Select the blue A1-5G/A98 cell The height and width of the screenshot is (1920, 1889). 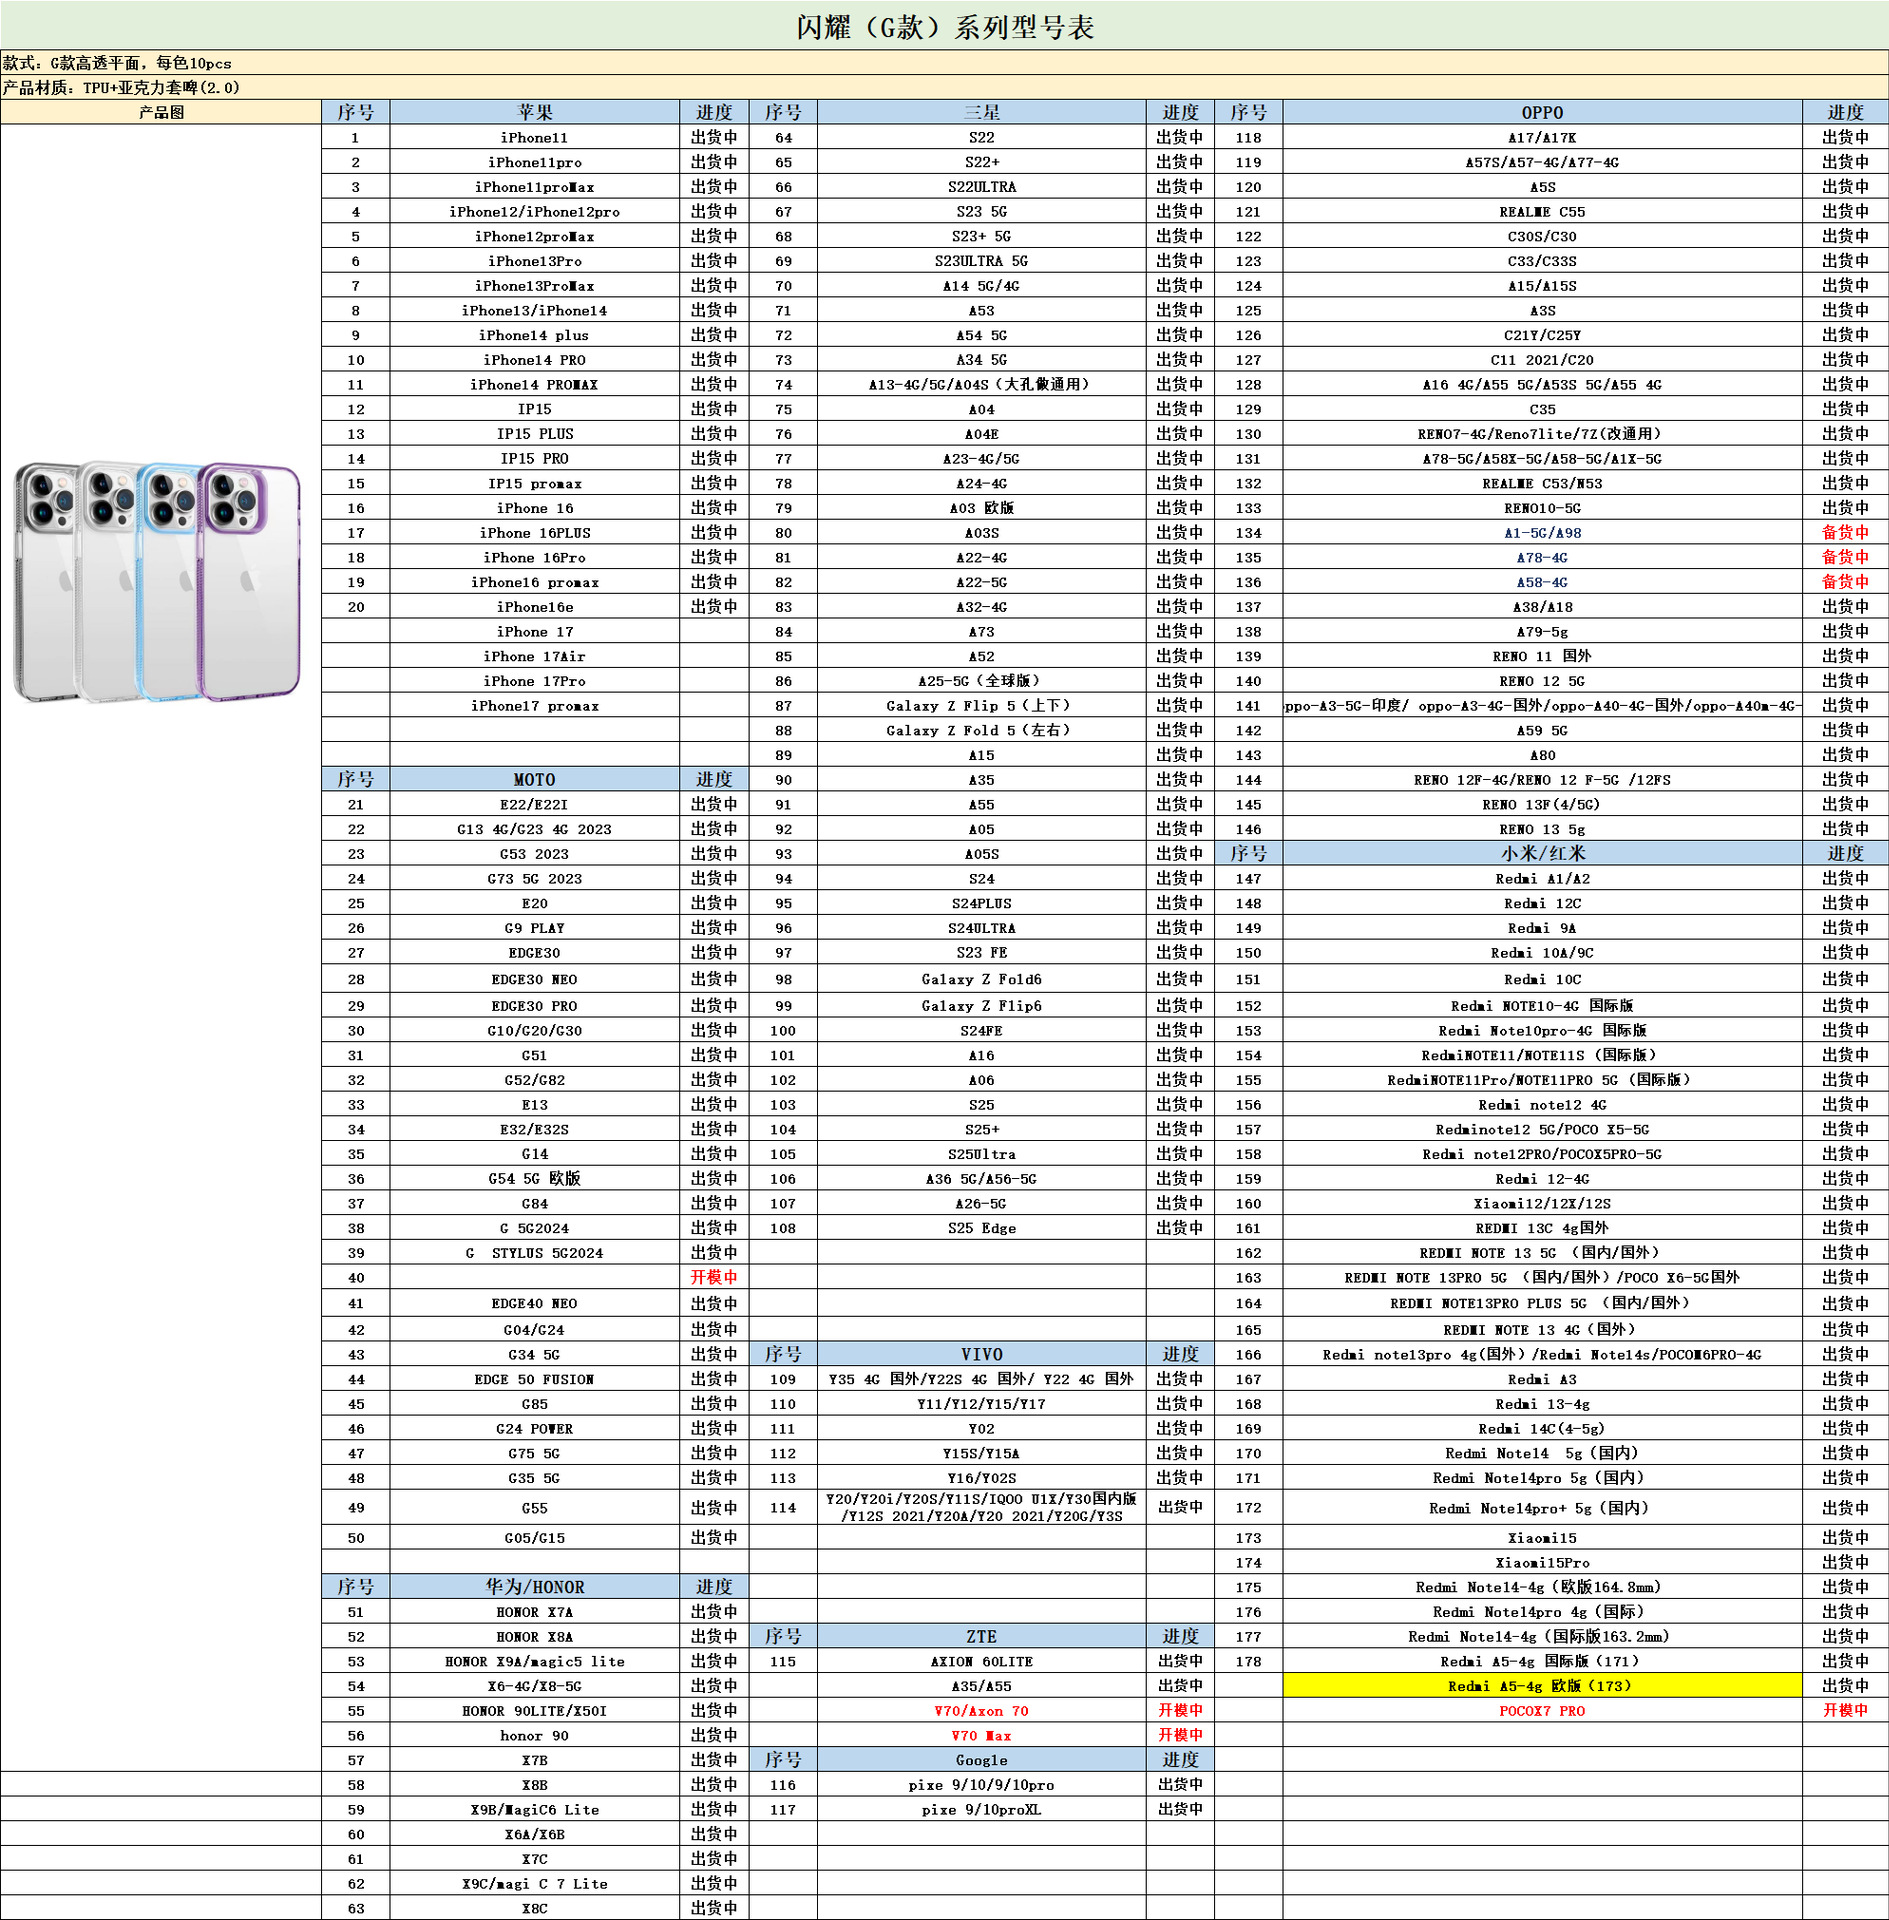(1542, 533)
